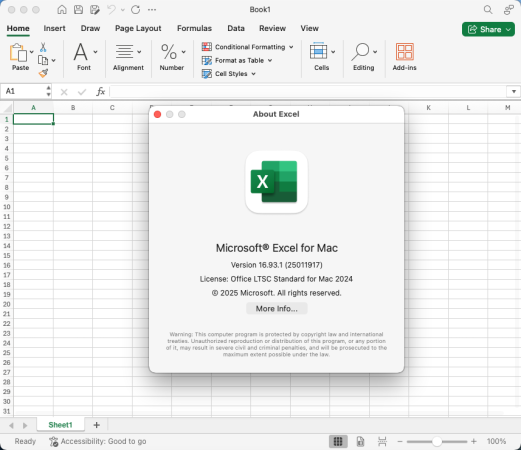Open the Home icon in title bar
The image size is (521, 450).
click(62, 9)
